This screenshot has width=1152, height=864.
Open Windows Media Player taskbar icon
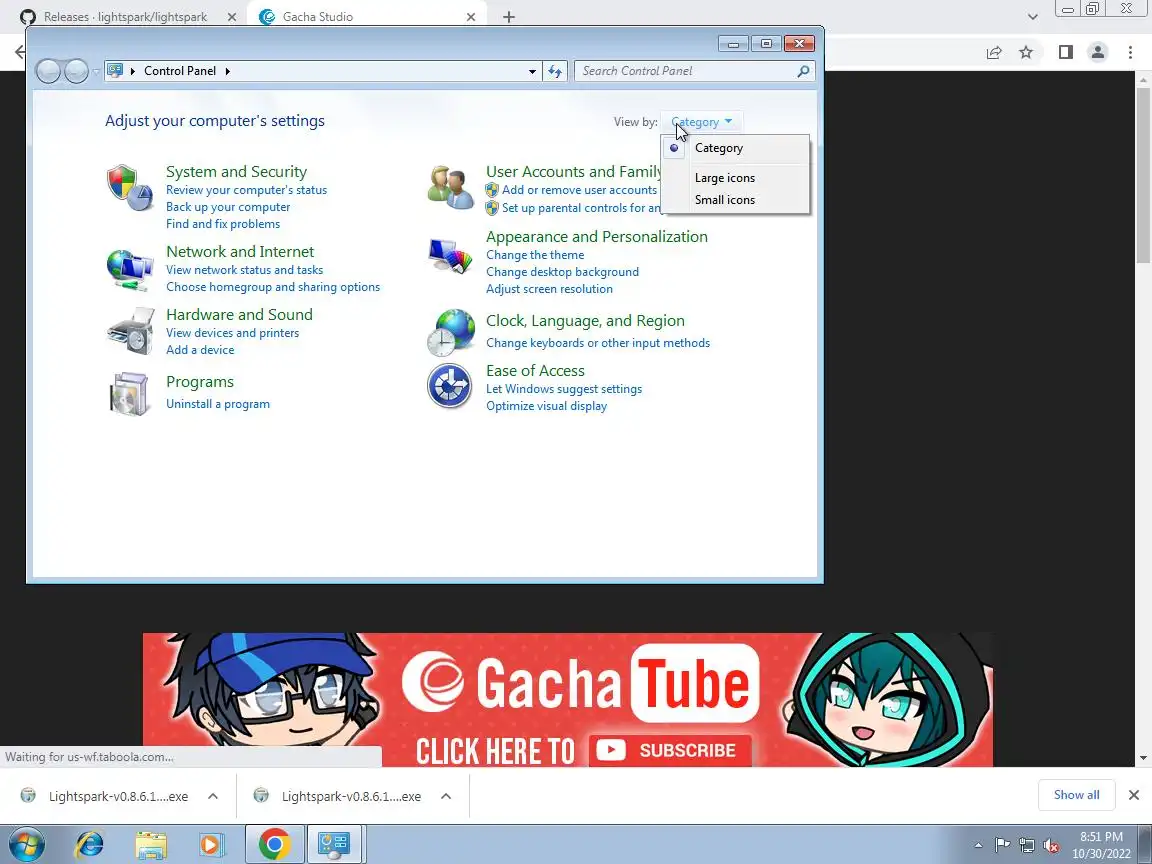[212, 845]
